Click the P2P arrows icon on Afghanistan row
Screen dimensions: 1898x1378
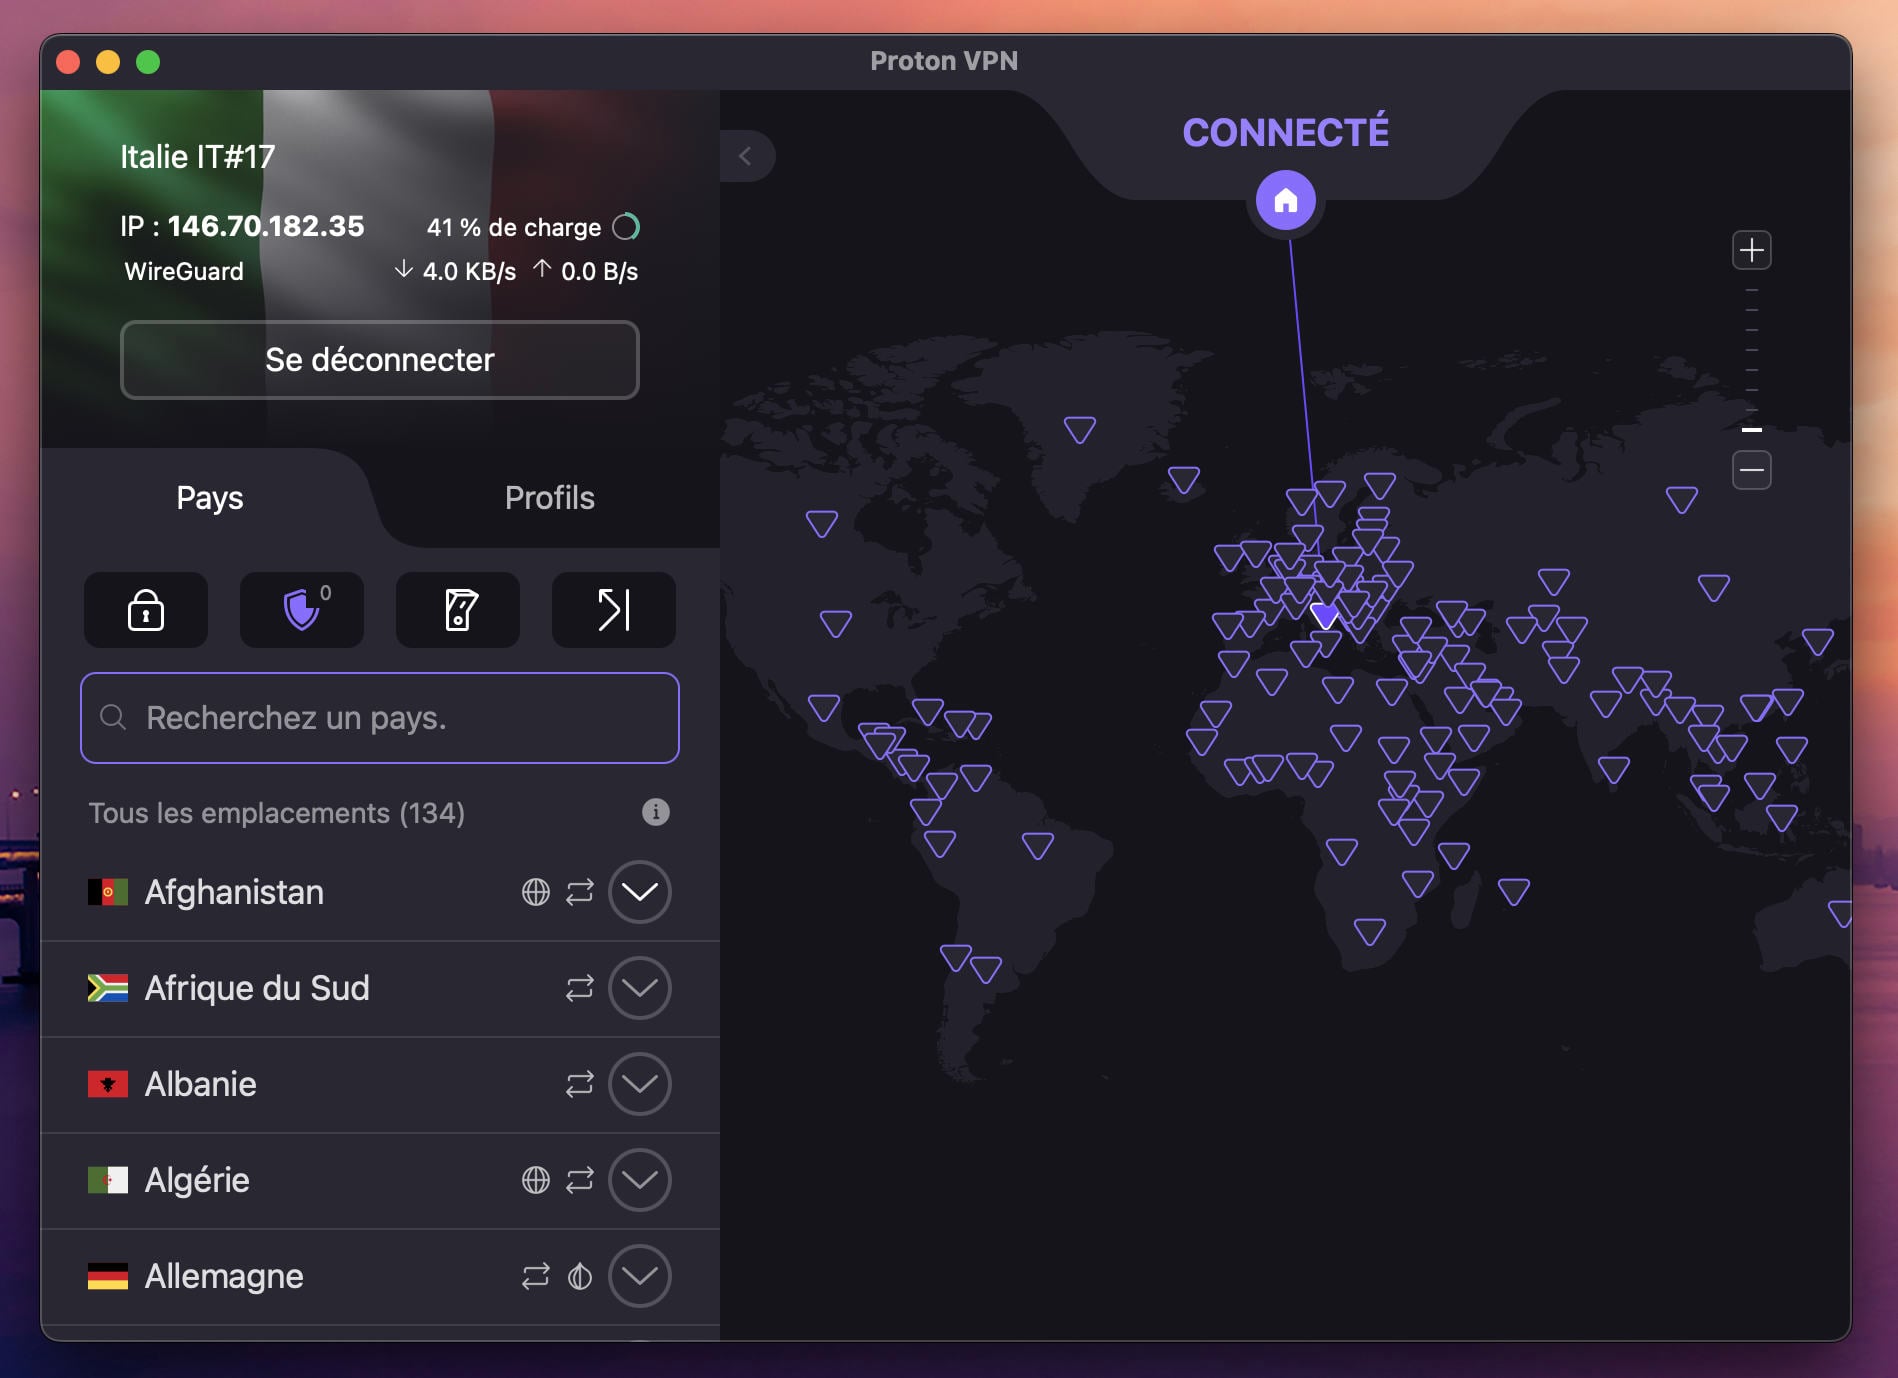578,892
